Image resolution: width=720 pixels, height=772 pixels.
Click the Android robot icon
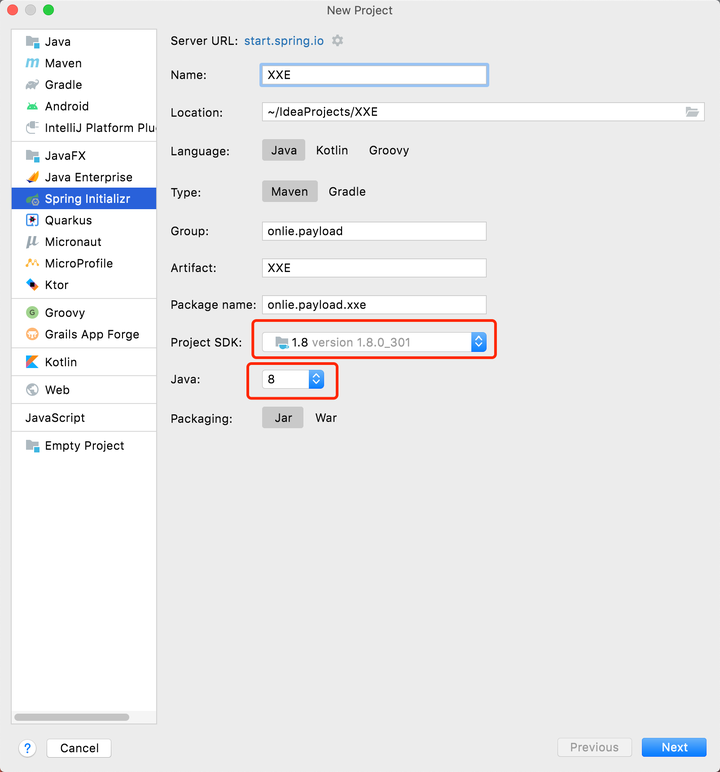pos(33,106)
